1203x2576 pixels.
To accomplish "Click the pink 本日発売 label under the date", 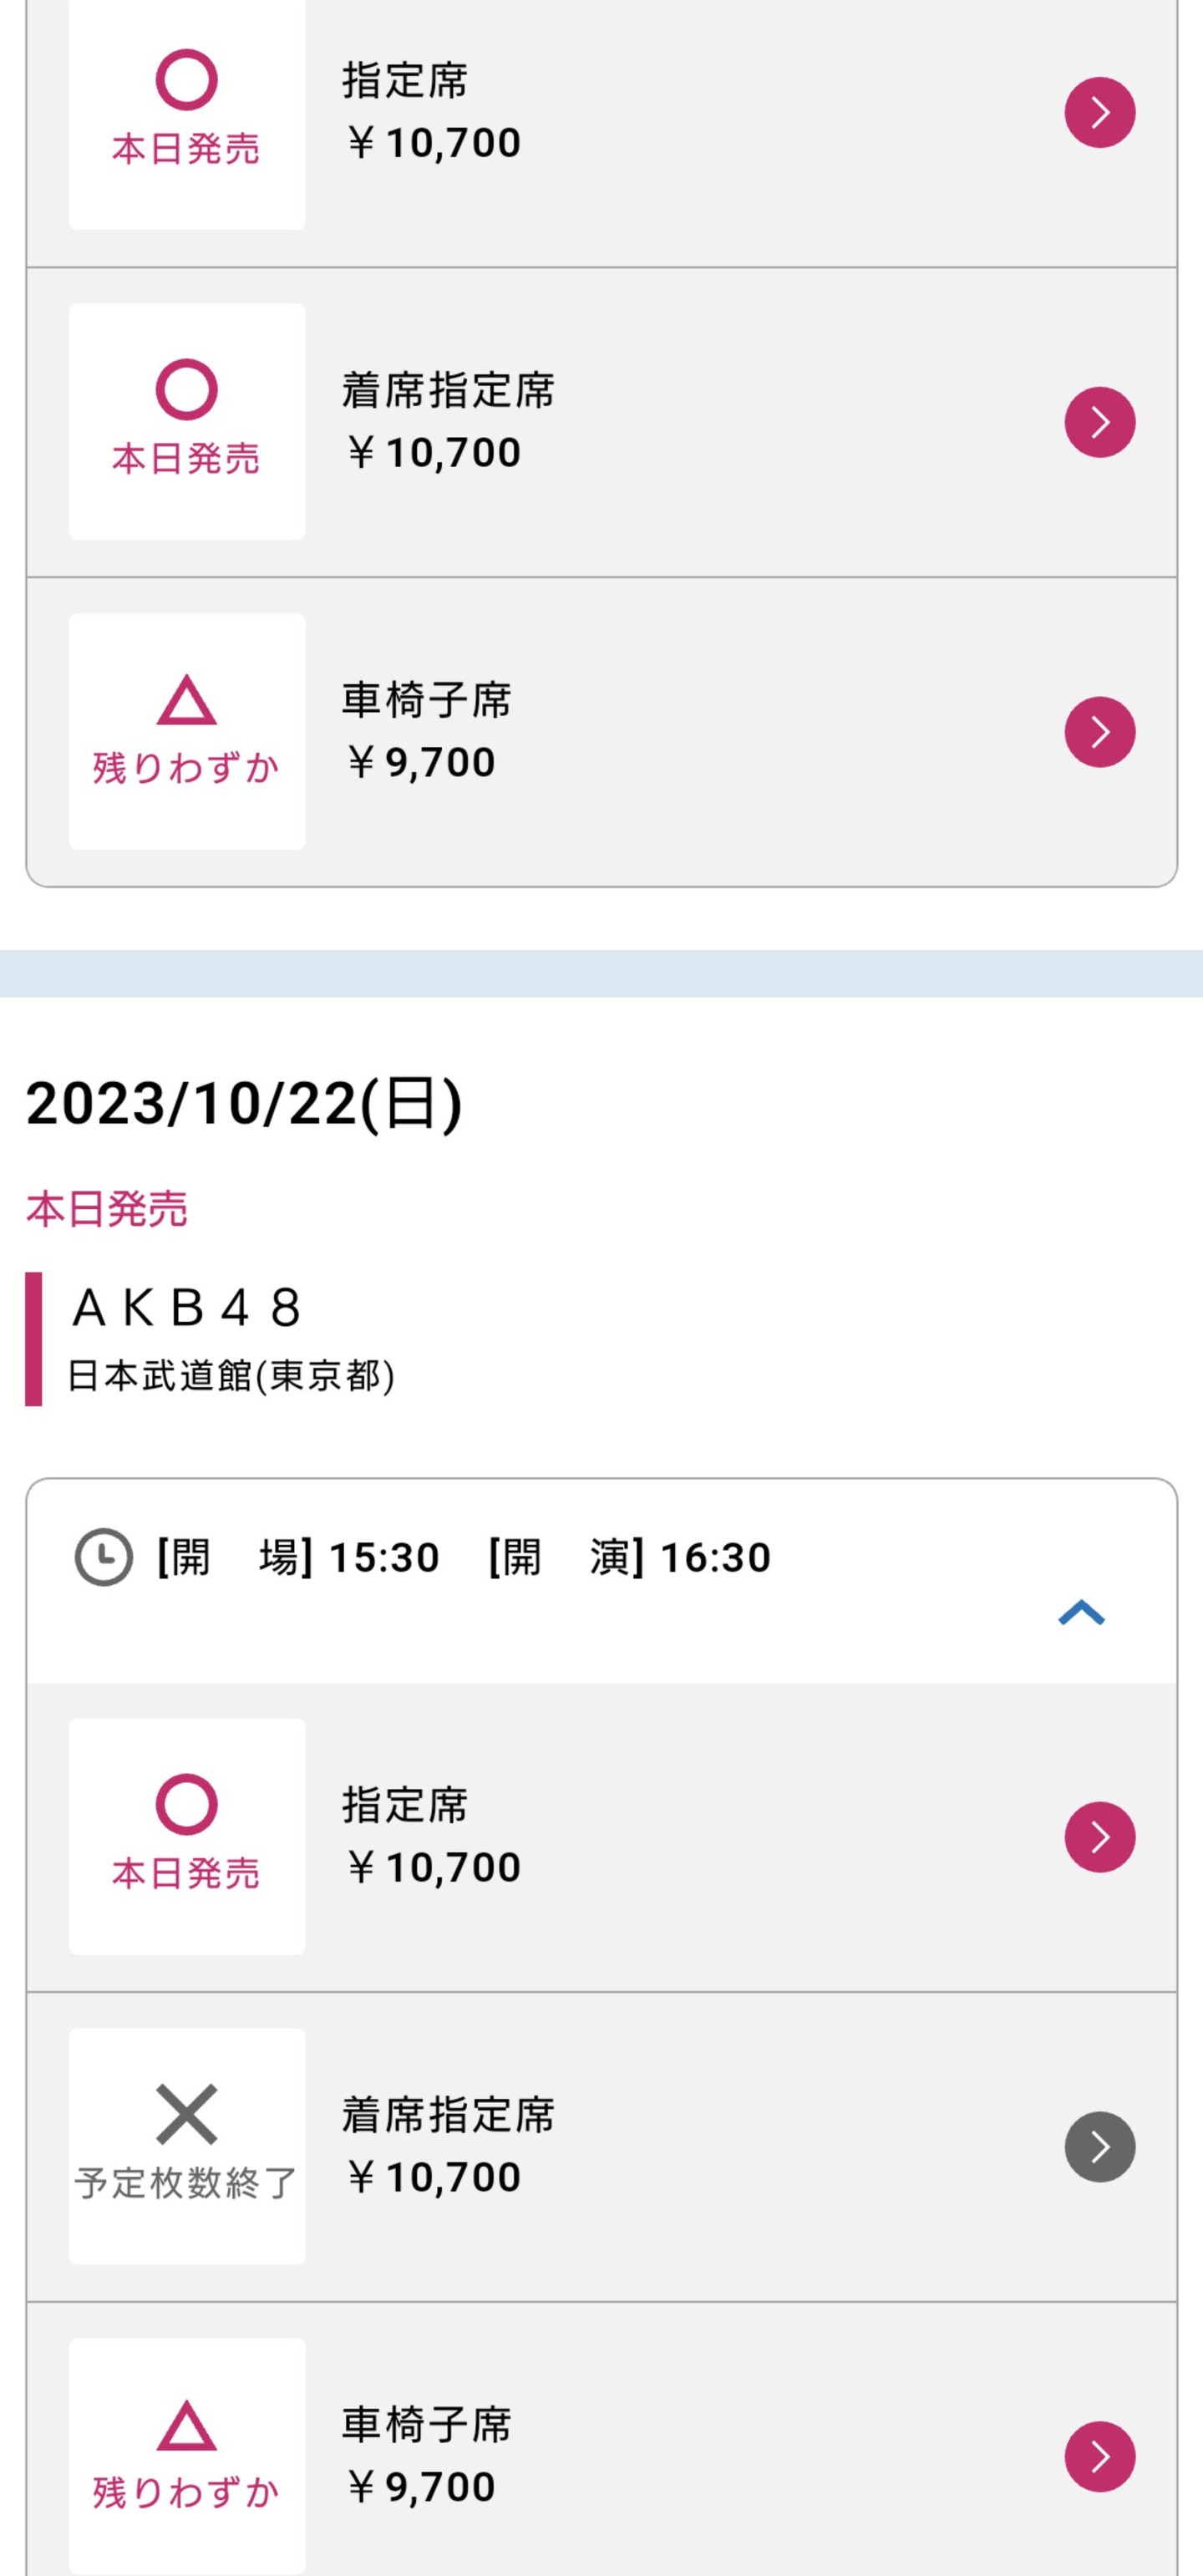I will coord(107,1209).
